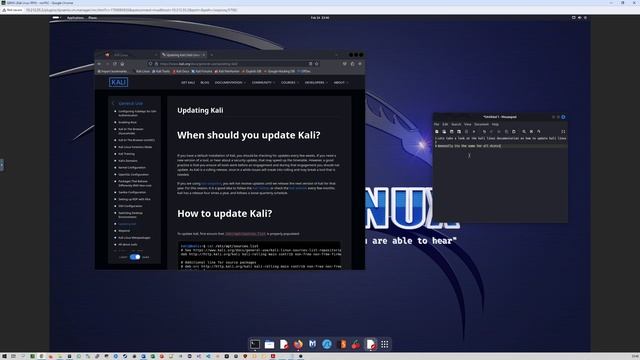Open Exploit-DB bookmark in bookmarks bar
This screenshot has height=360, width=640.
click(252, 71)
